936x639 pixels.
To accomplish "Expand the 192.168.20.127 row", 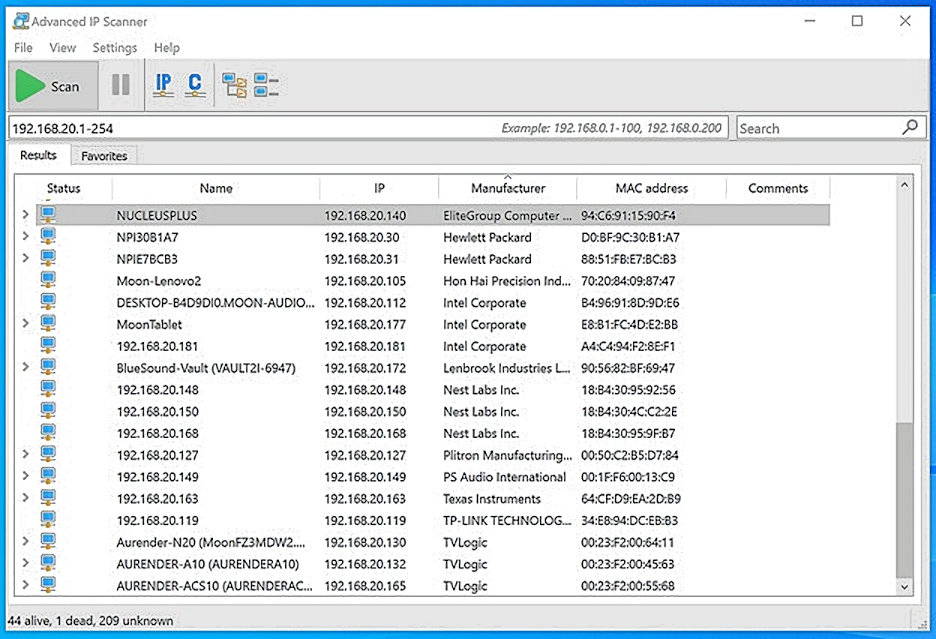I will tap(25, 454).
